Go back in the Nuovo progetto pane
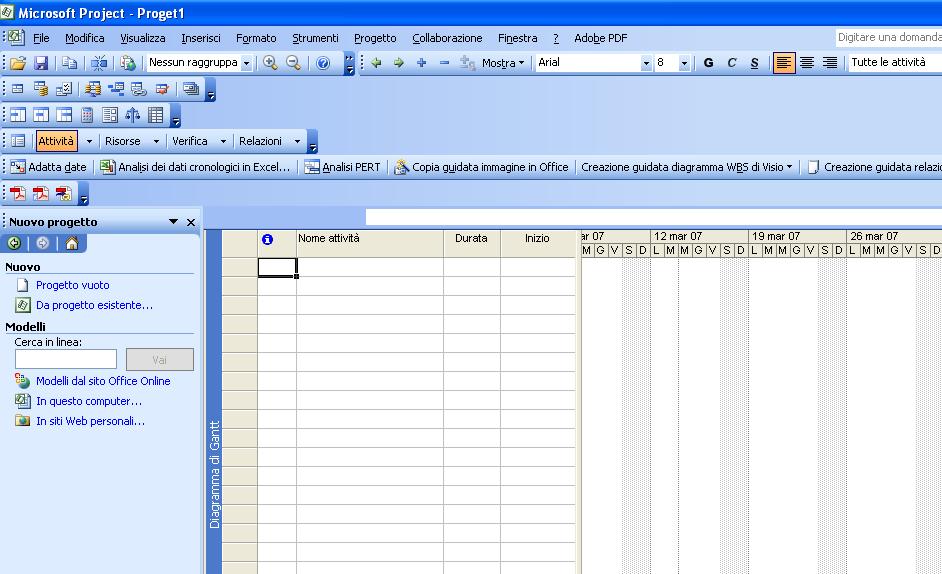The height and width of the screenshot is (574, 942). tap(14, 243)
